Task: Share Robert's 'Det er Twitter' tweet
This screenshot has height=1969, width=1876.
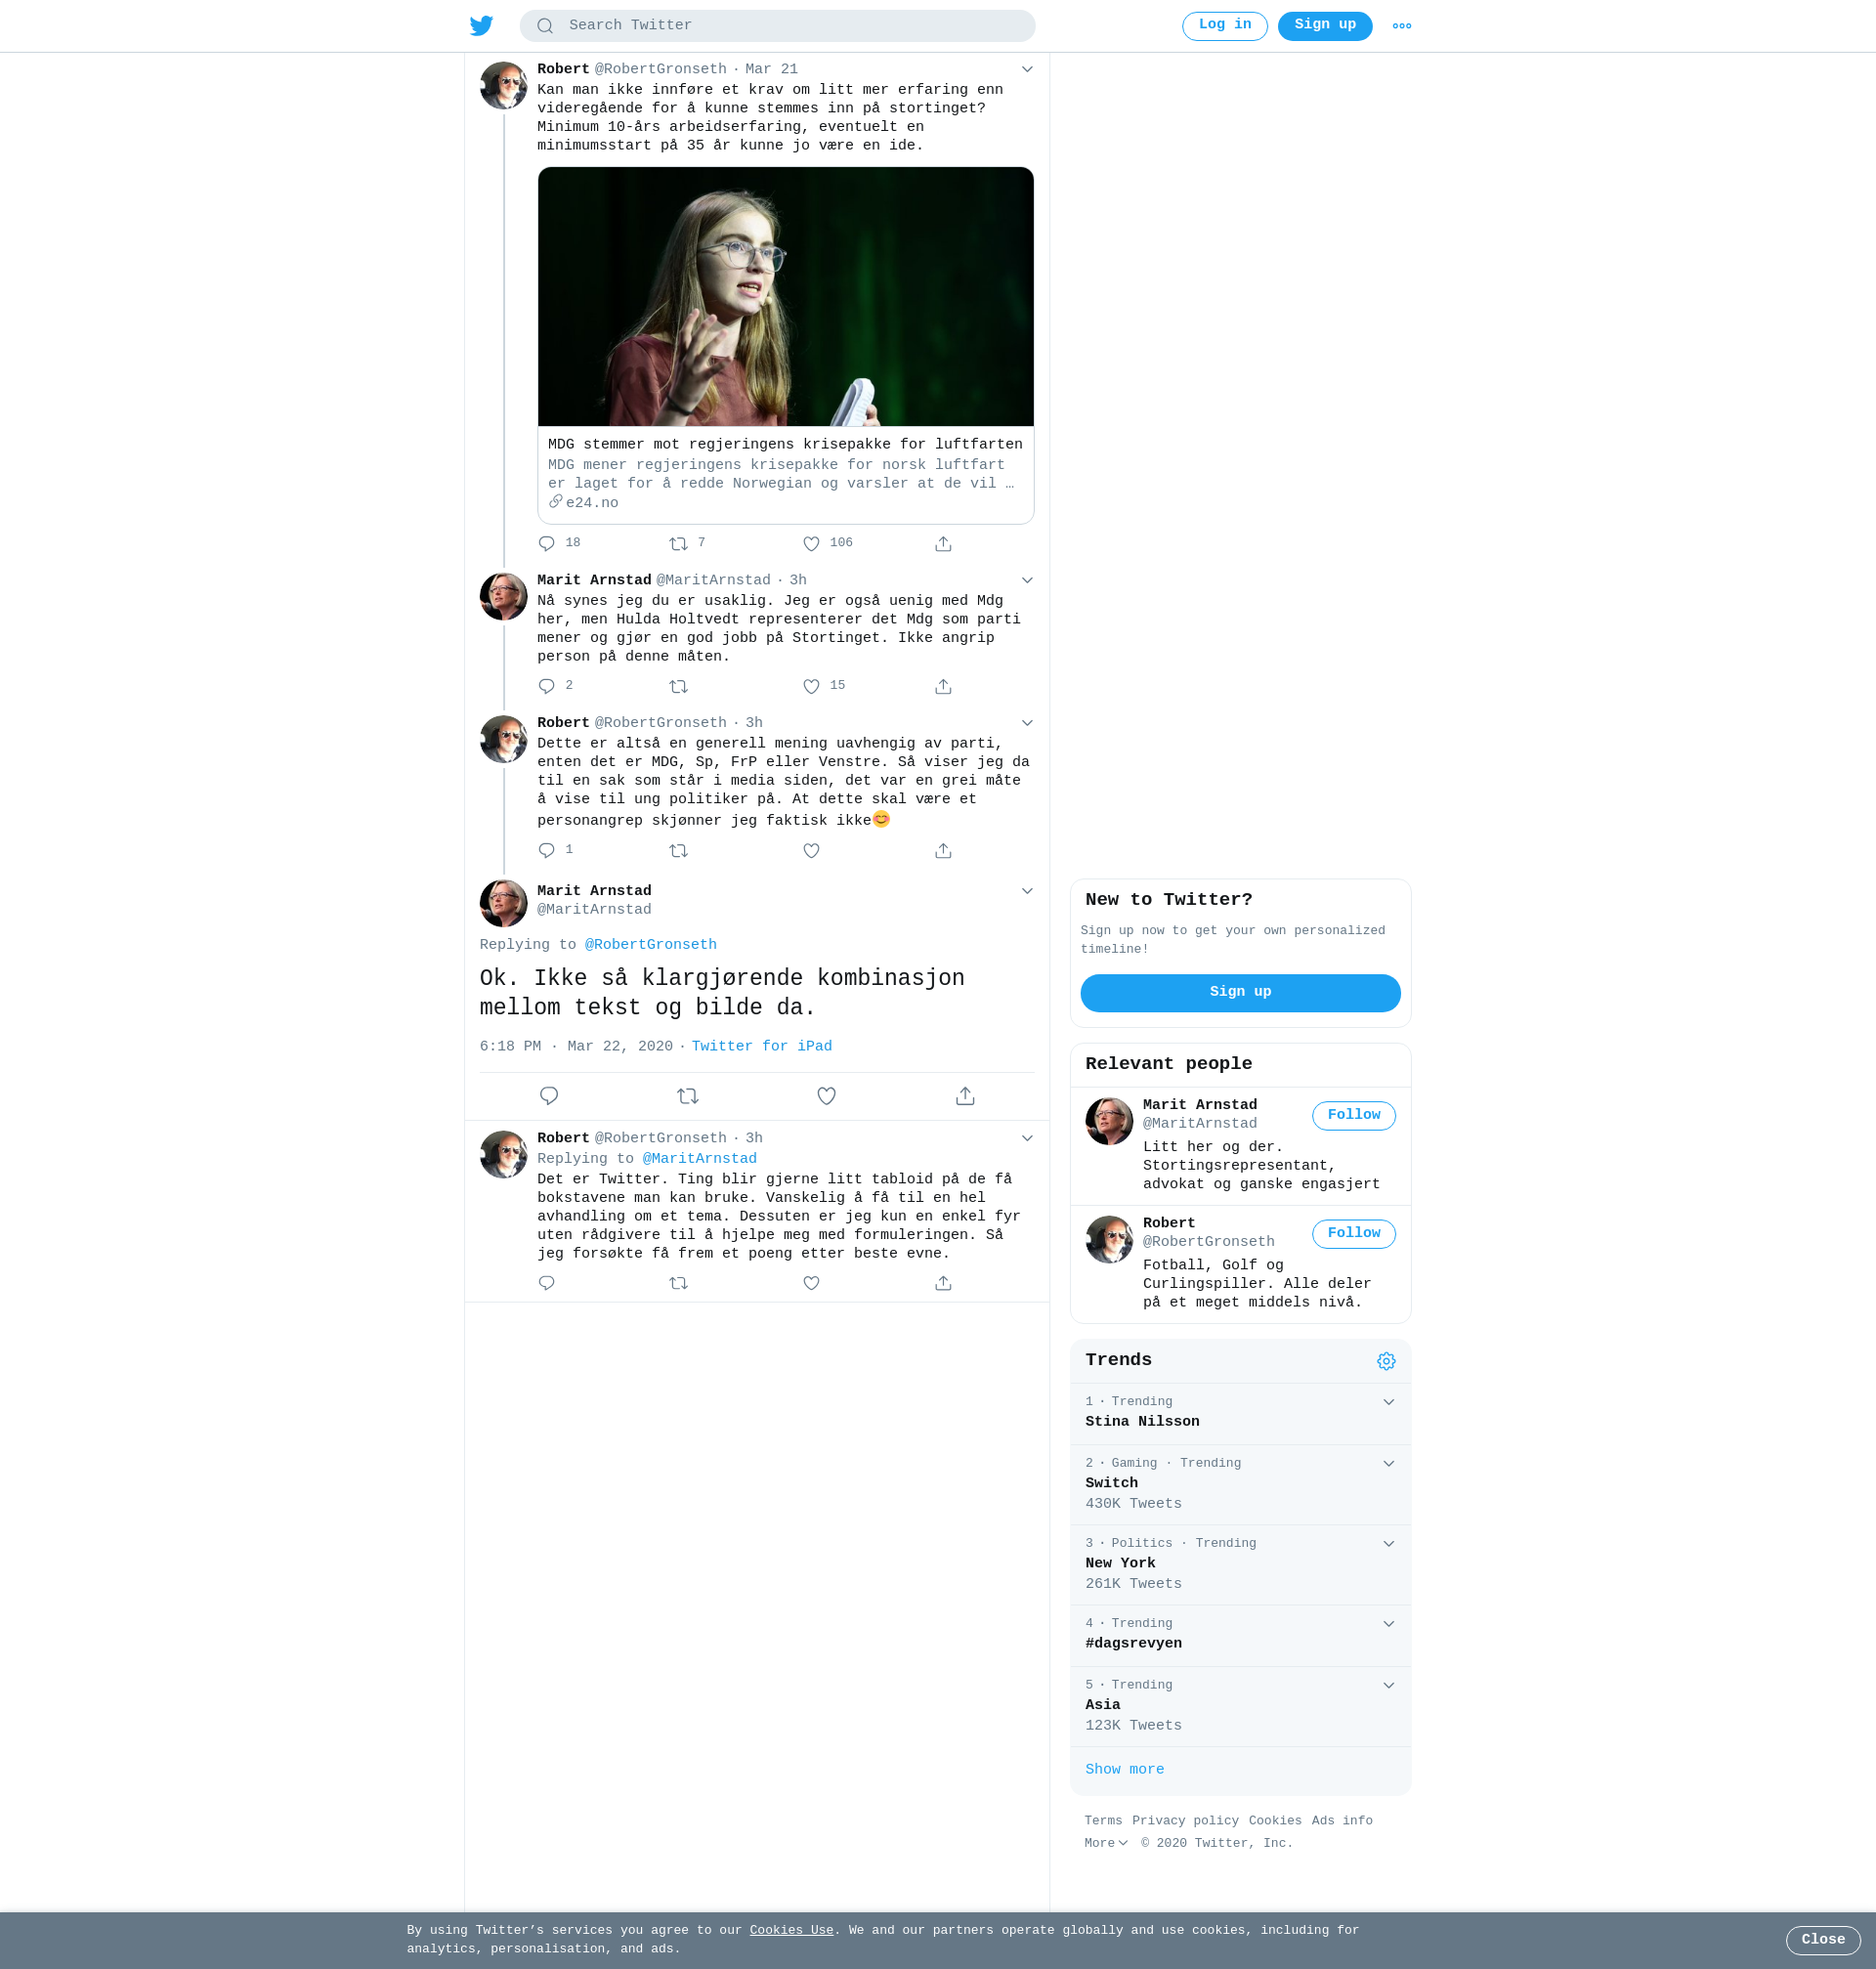Action: pyautogui.click(x=943, y=1283)
